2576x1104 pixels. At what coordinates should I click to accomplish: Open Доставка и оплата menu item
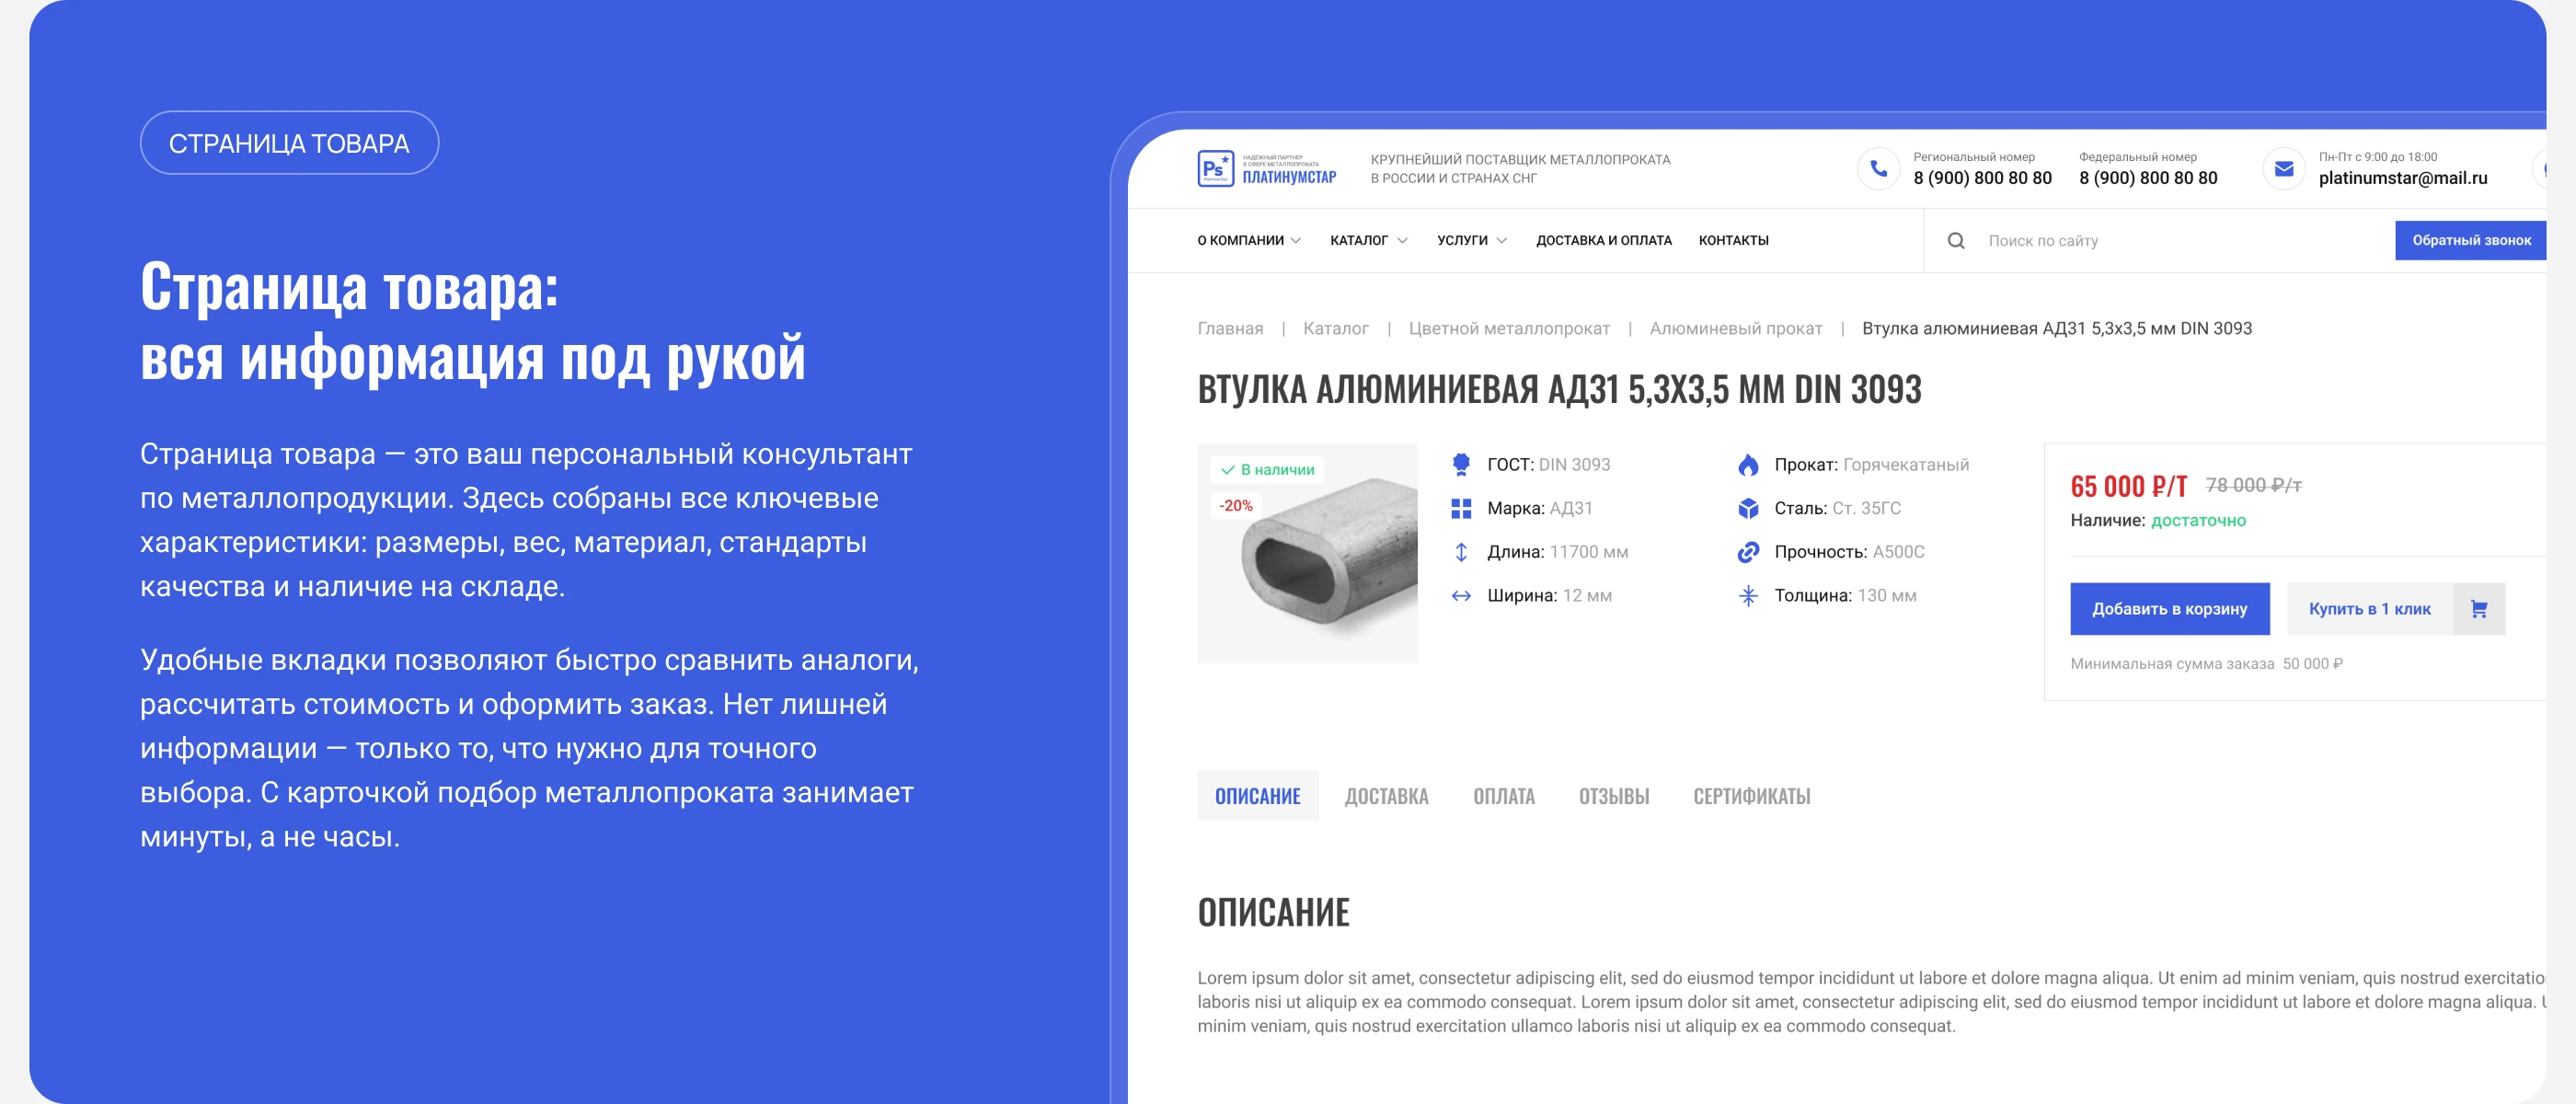[x=1603, y=241]
